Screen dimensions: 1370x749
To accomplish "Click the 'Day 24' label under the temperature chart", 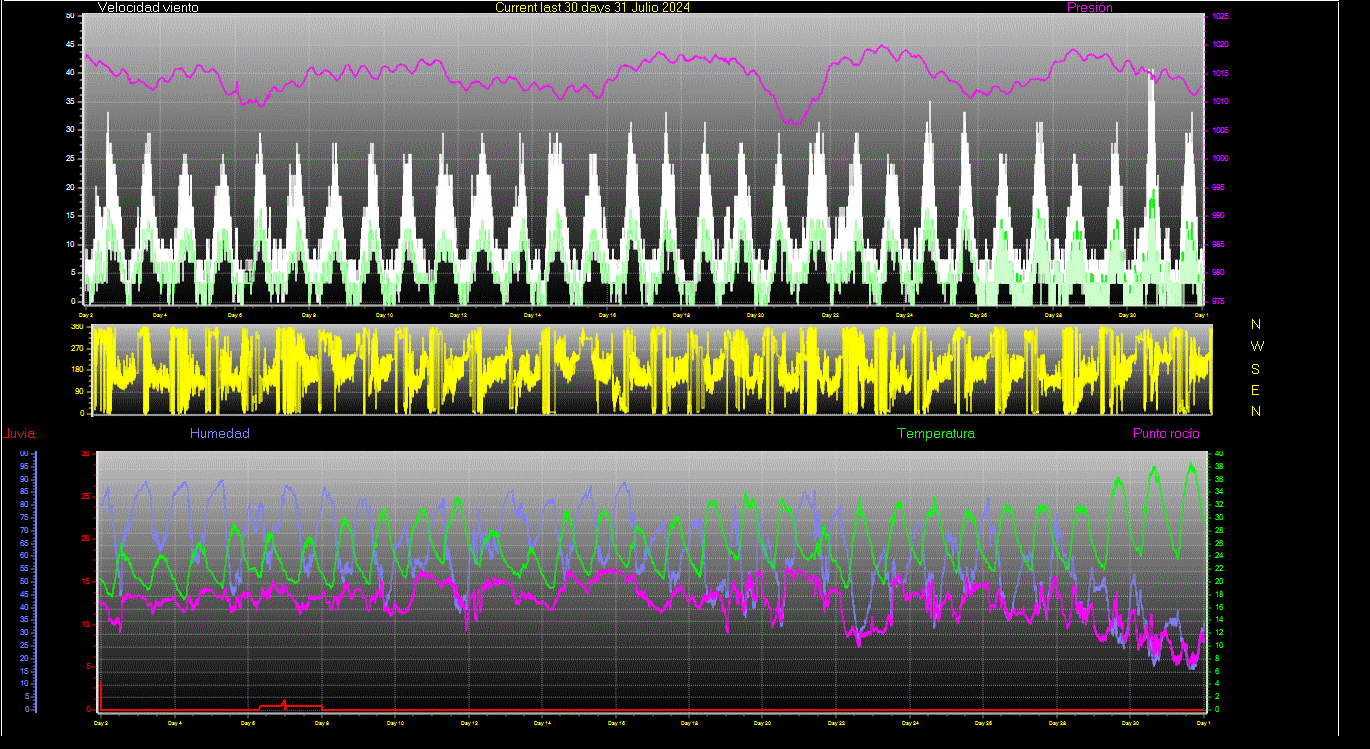I will click(x=910, y=722).
